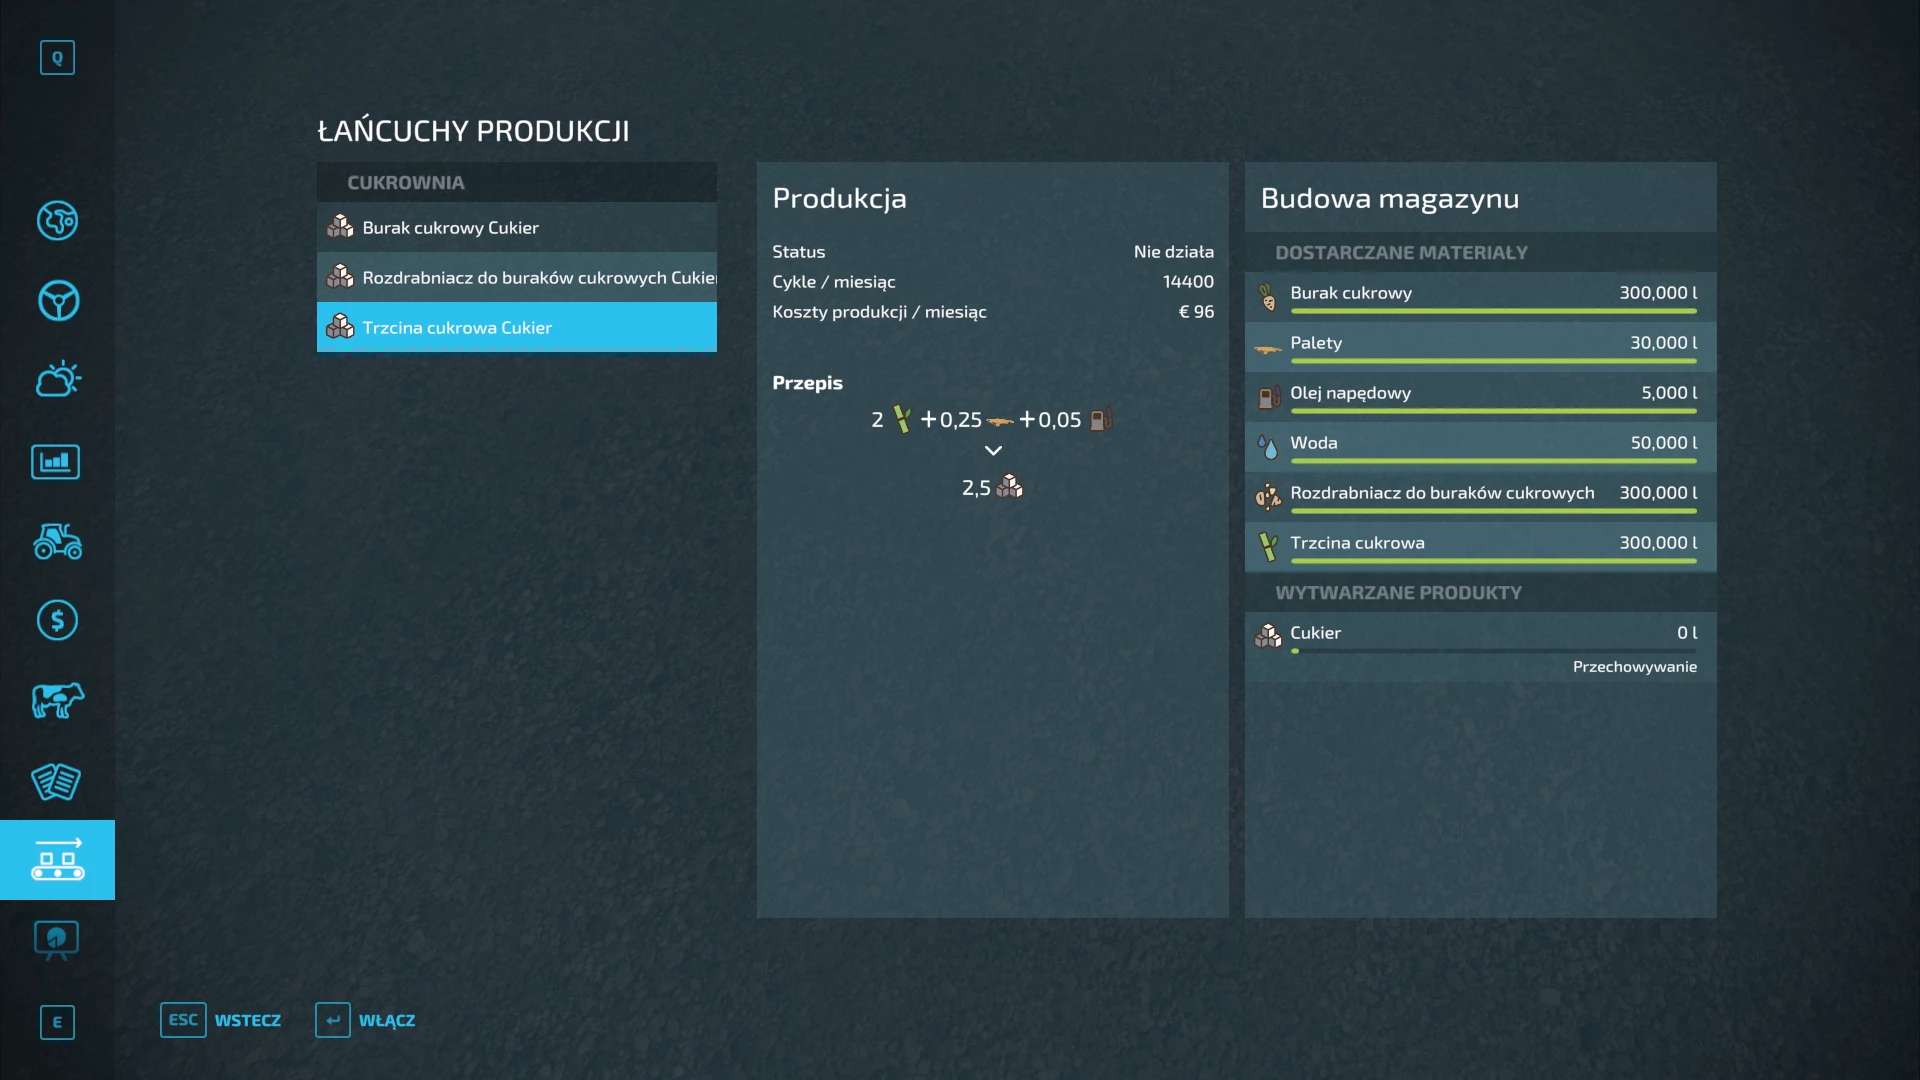Open the dollar finances sidebar icon
Screen dimensions: 1920x1080
pos(57,621)
